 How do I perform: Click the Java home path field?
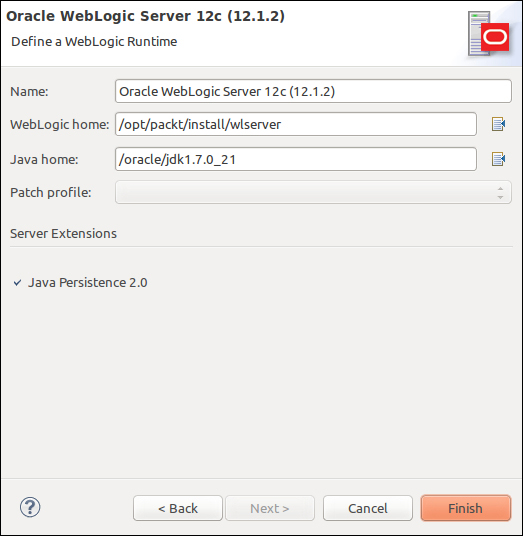296,159
